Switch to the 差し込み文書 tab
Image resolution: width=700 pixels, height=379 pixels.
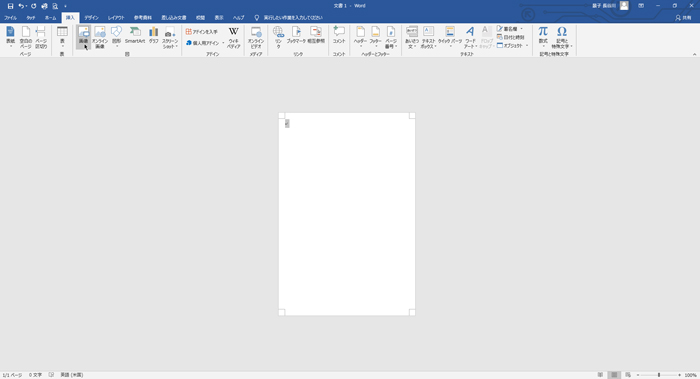tap(174, 18)
